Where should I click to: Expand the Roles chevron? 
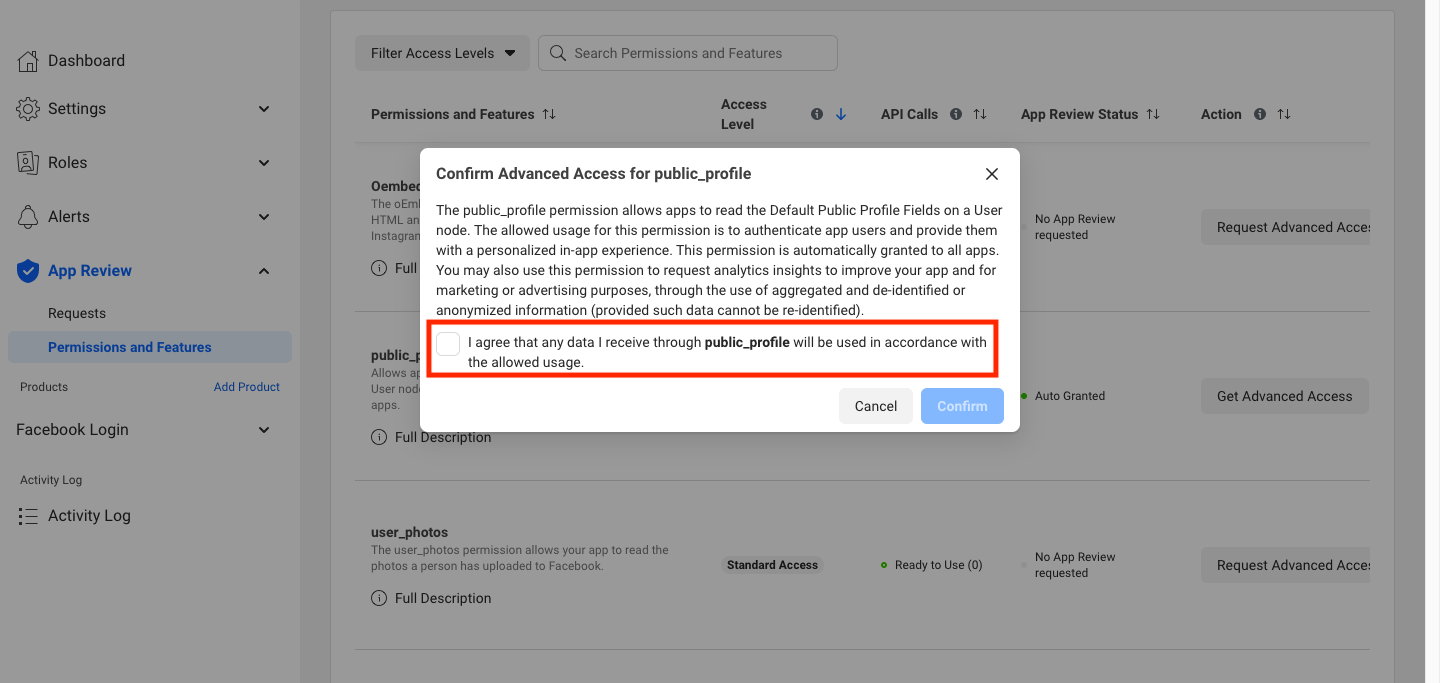point(264,163)
